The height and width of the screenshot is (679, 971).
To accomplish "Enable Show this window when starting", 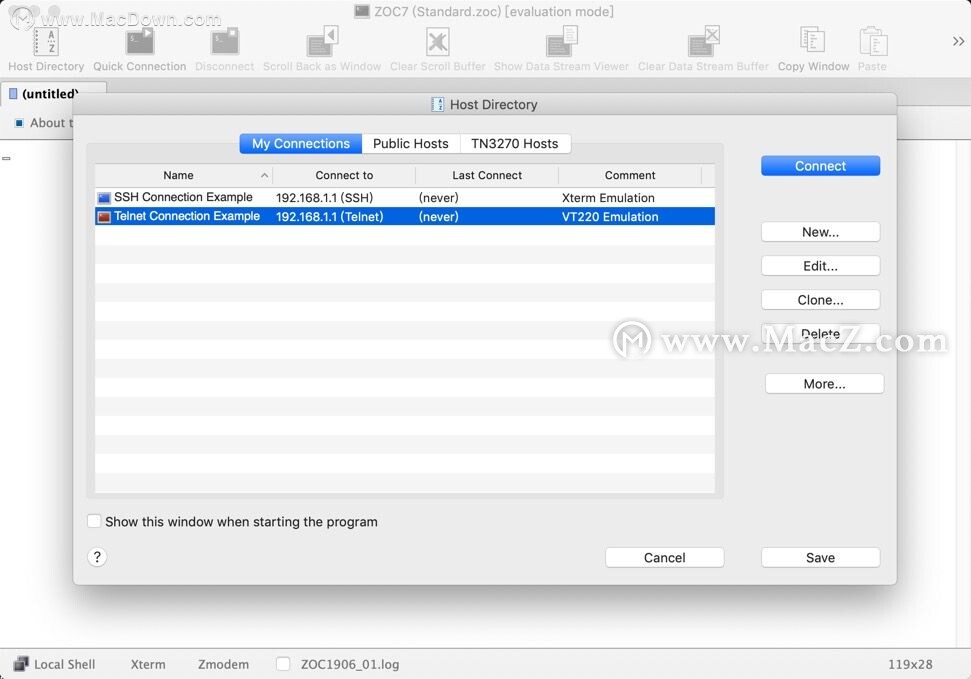I will click(x=94, y=521).
